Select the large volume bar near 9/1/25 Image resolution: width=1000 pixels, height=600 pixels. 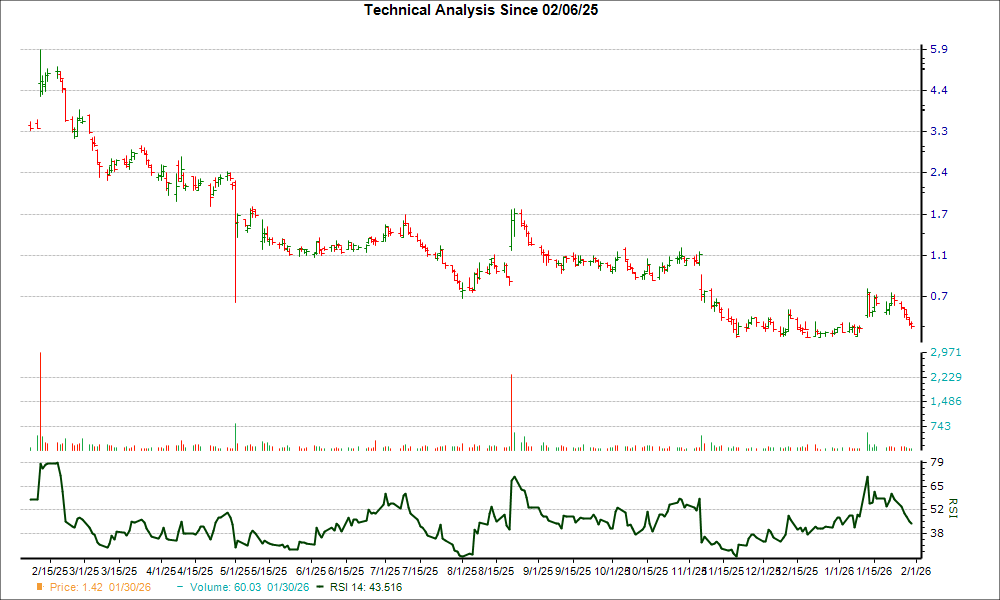tap(512, 410)
